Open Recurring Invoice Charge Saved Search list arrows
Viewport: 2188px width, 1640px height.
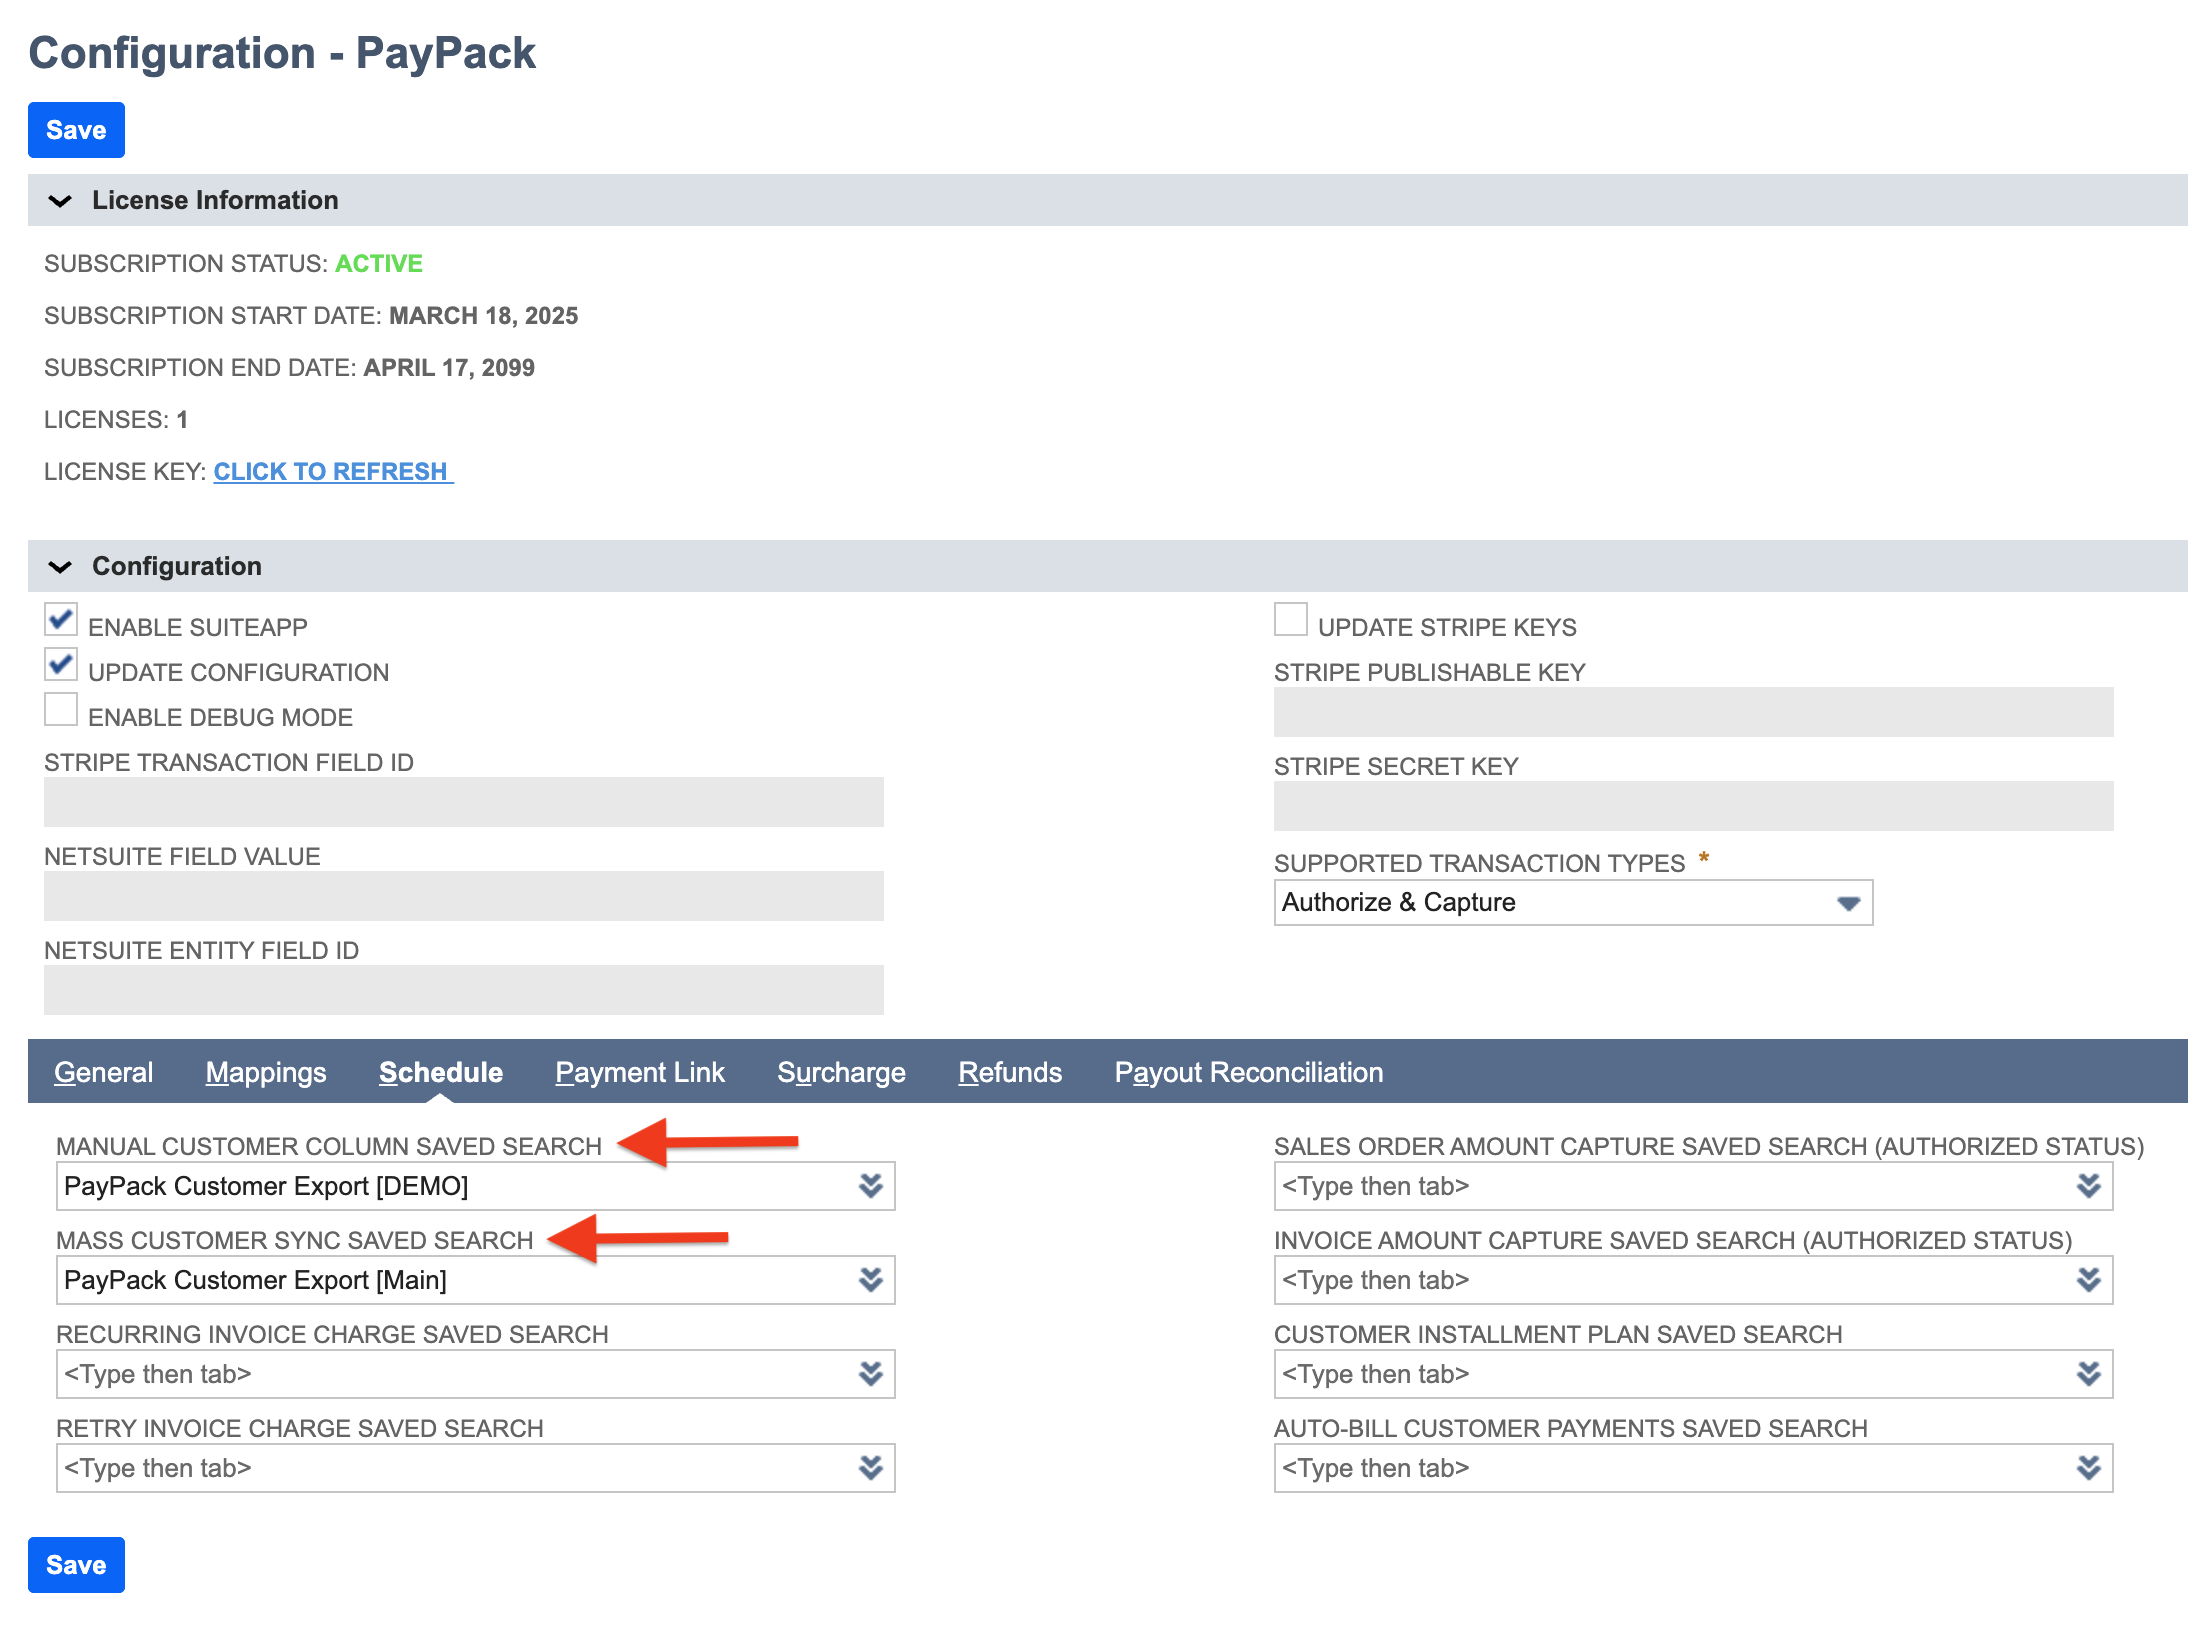coord(871,1374)
